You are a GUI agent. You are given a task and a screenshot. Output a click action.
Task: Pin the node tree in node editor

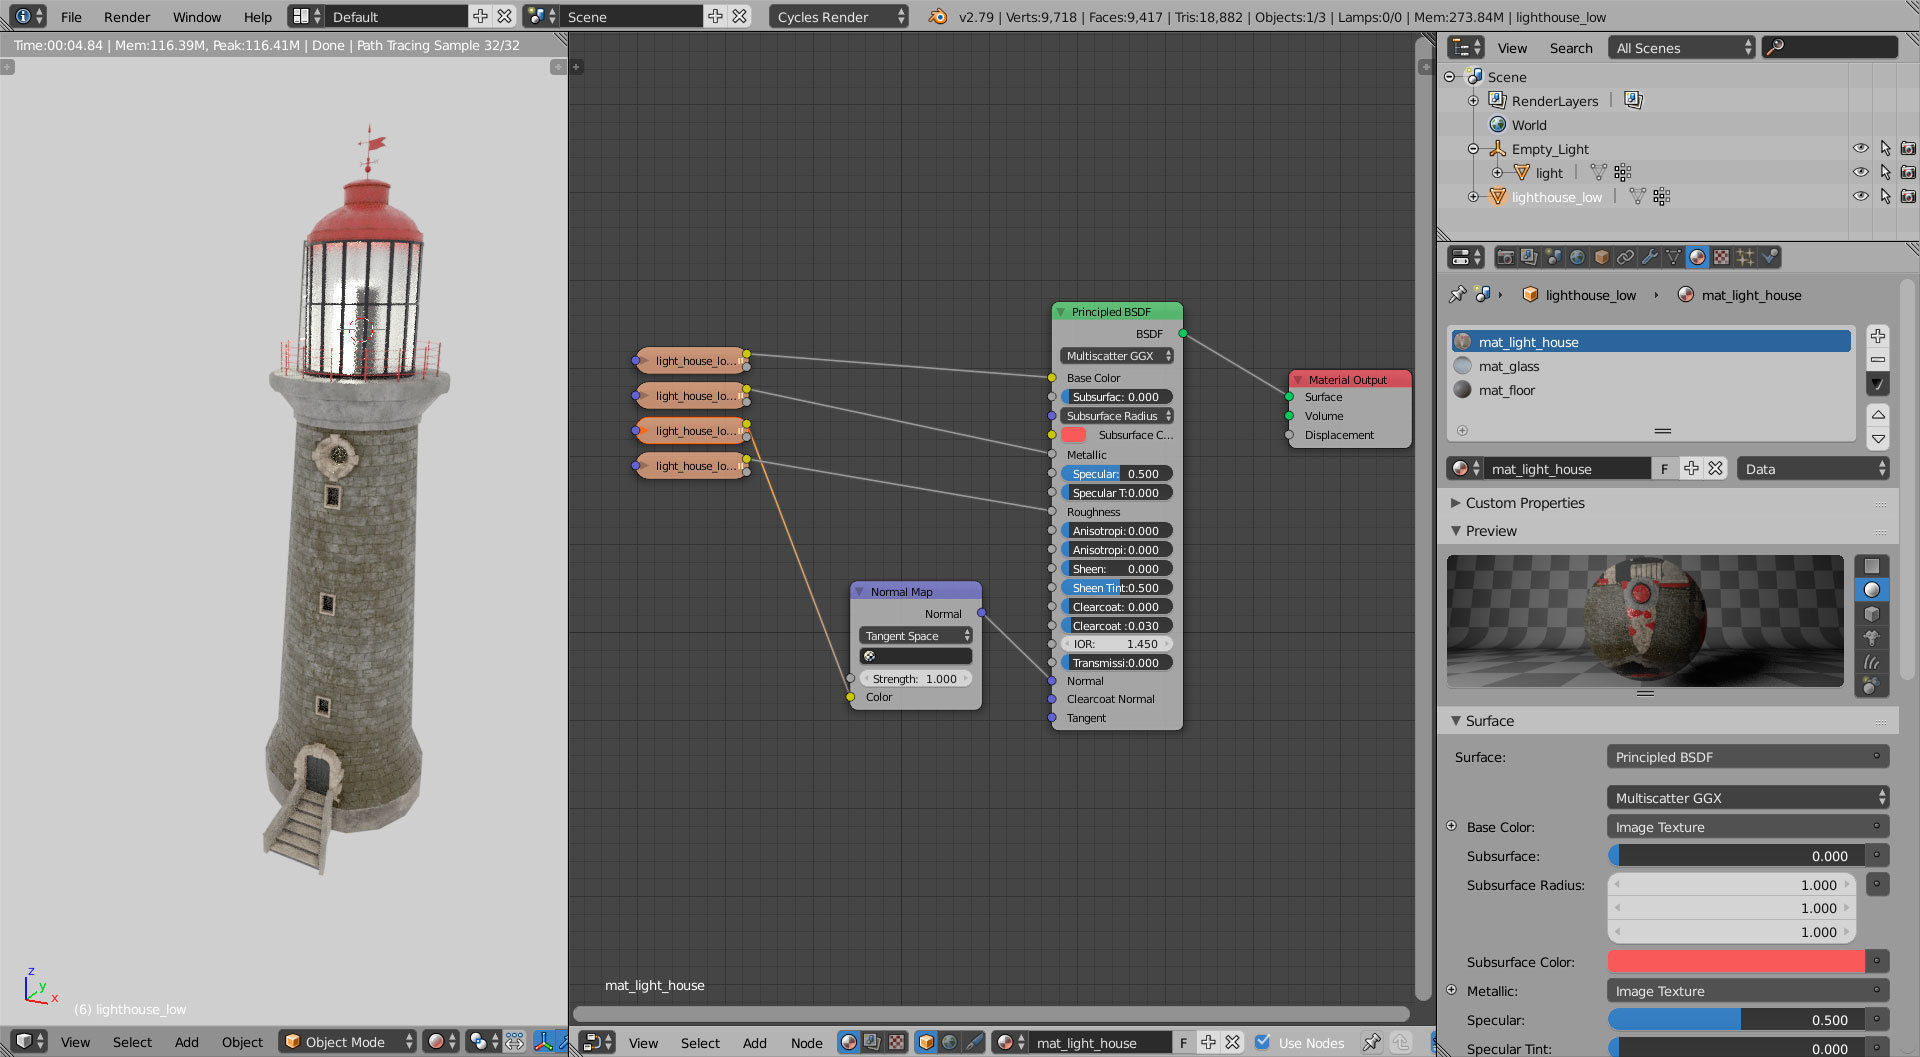[x=1372, y=1042]
